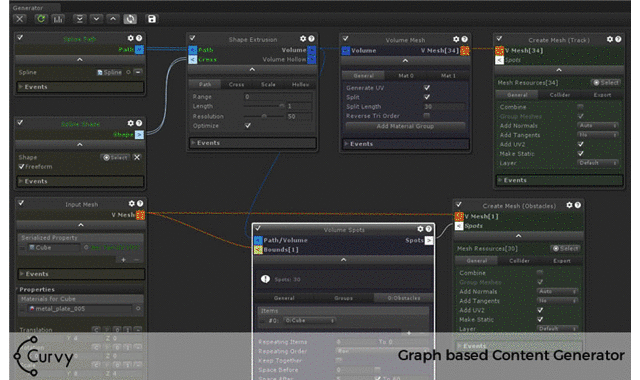
Task: Open Add Normals dropdown in Create Mesh (Track)
Action: [x=598, y=125]
